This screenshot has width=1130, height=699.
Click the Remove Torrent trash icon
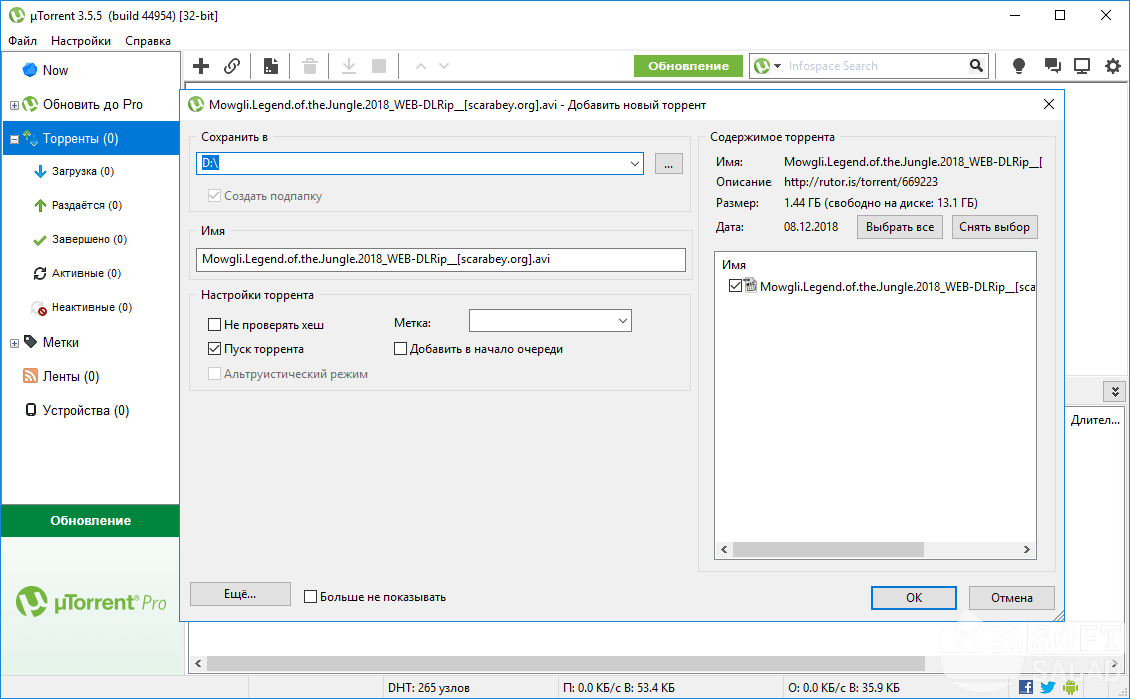tap(310, 66)
